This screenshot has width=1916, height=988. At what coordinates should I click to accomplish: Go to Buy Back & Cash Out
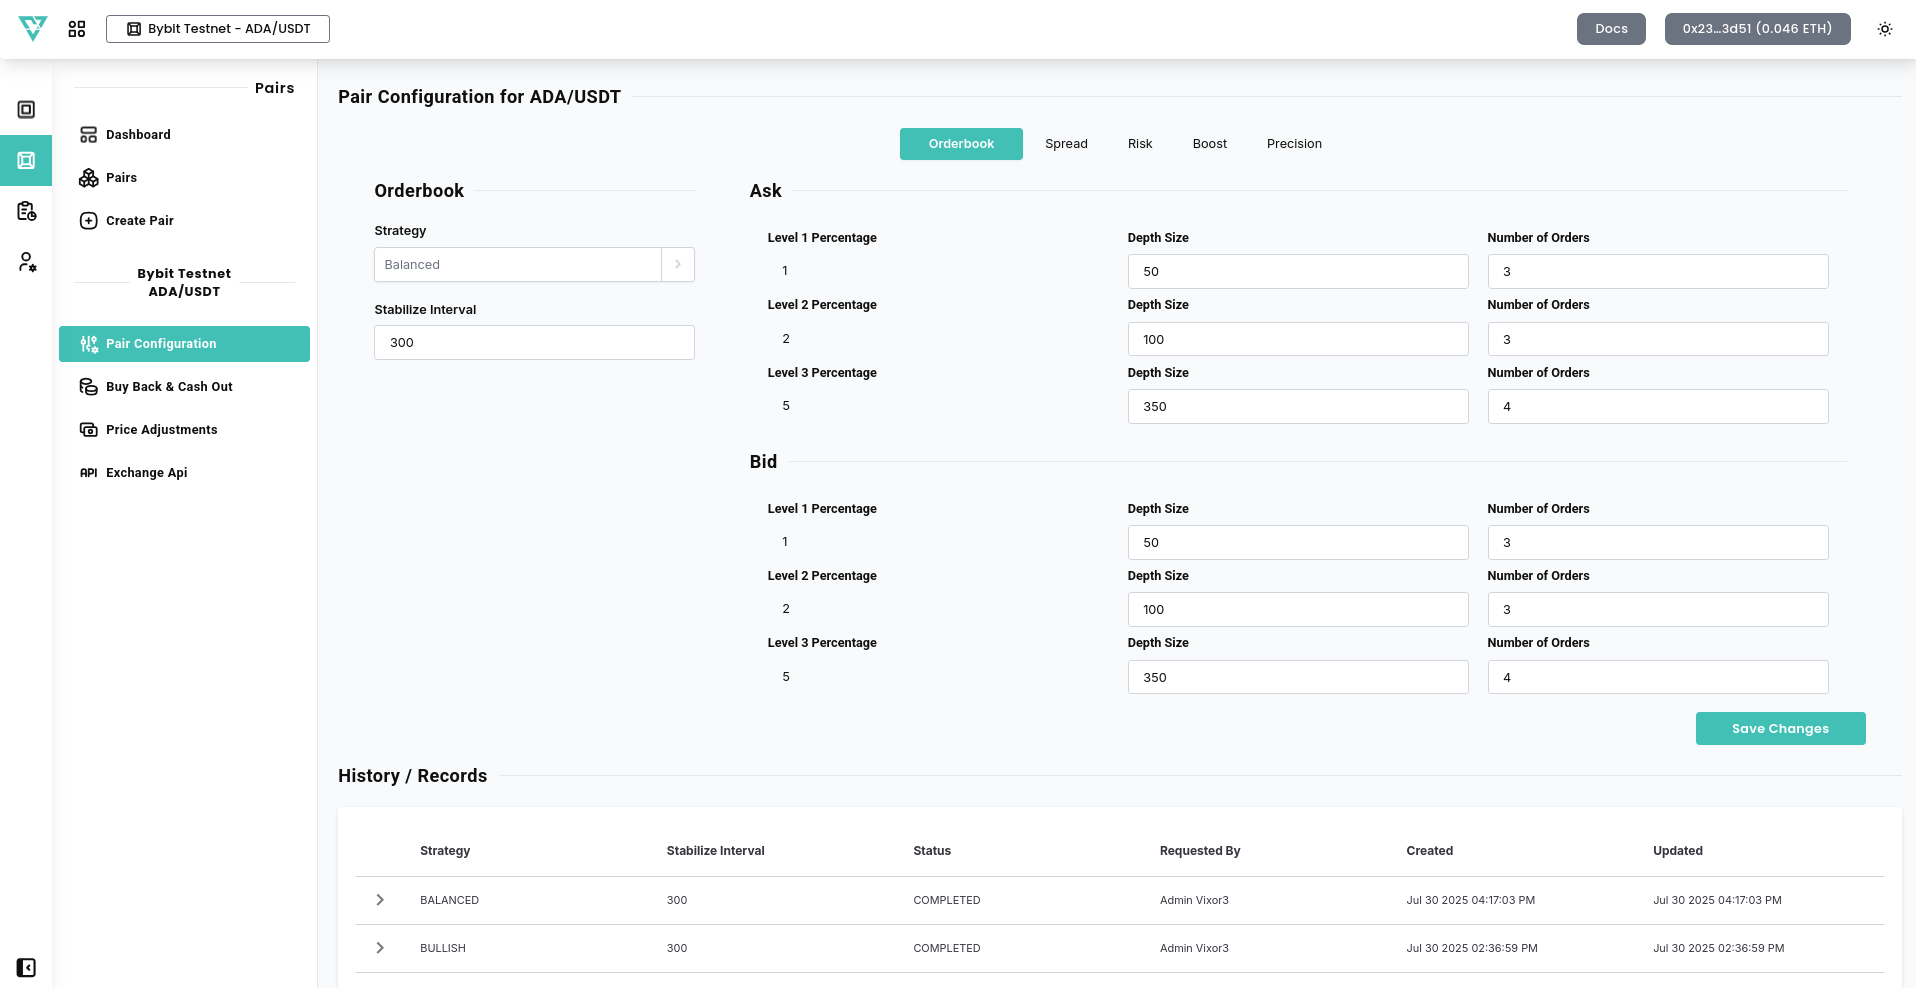point(169,387)
